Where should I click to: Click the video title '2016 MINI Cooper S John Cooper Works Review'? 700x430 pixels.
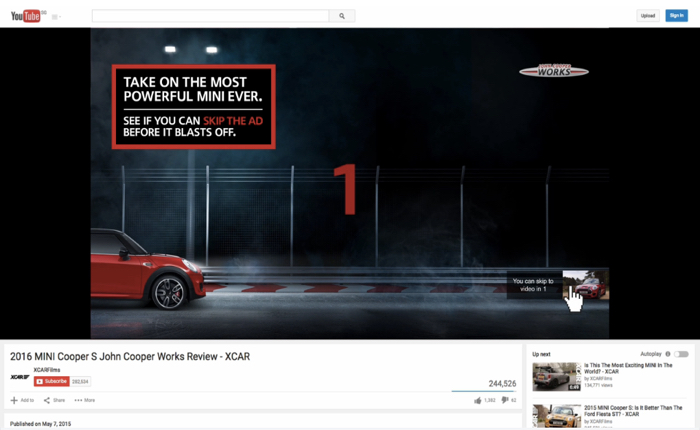pyautogui.click(x=130, y=356)
